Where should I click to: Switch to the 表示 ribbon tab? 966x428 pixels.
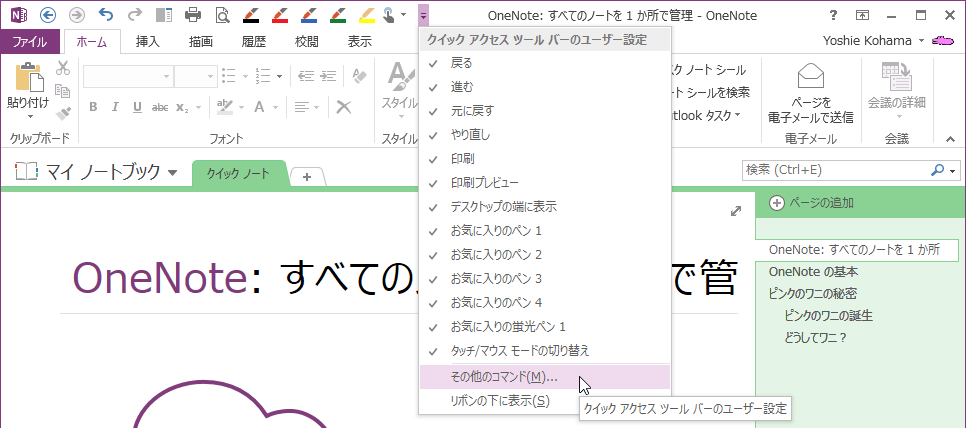[x=360, y=42]
